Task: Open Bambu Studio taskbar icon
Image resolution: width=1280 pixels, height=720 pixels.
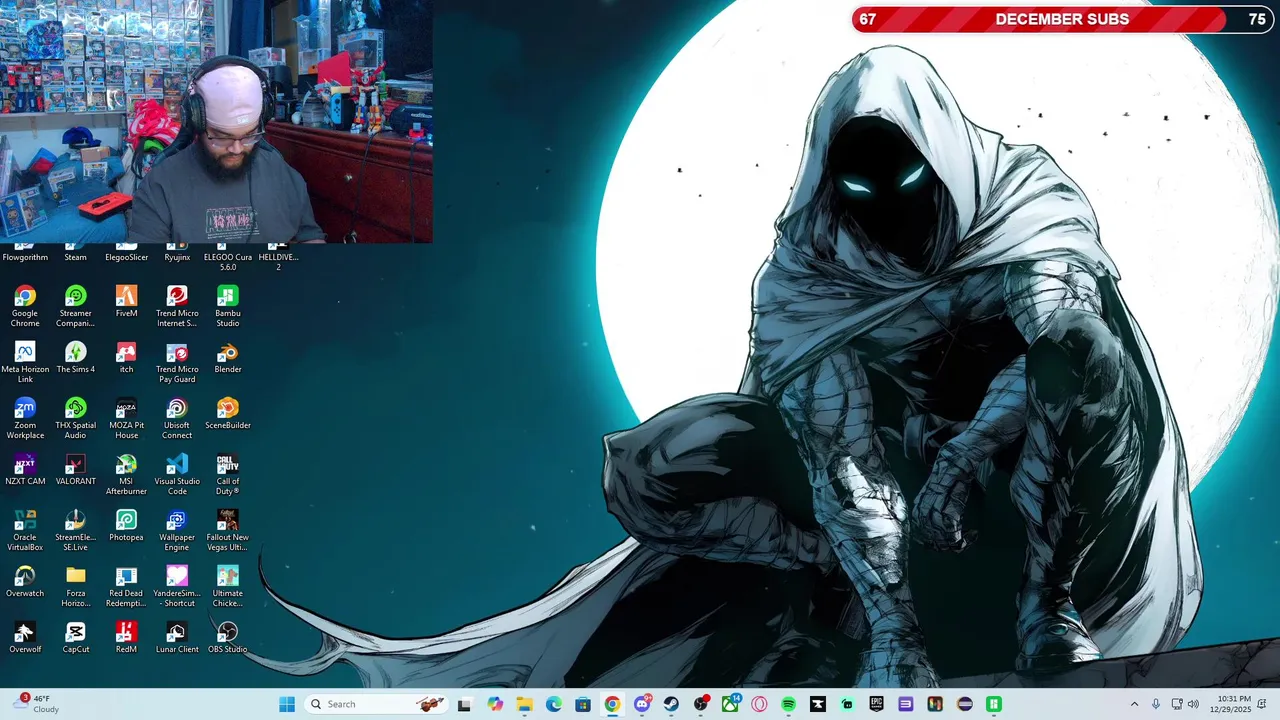Action: tap(994, 704)
